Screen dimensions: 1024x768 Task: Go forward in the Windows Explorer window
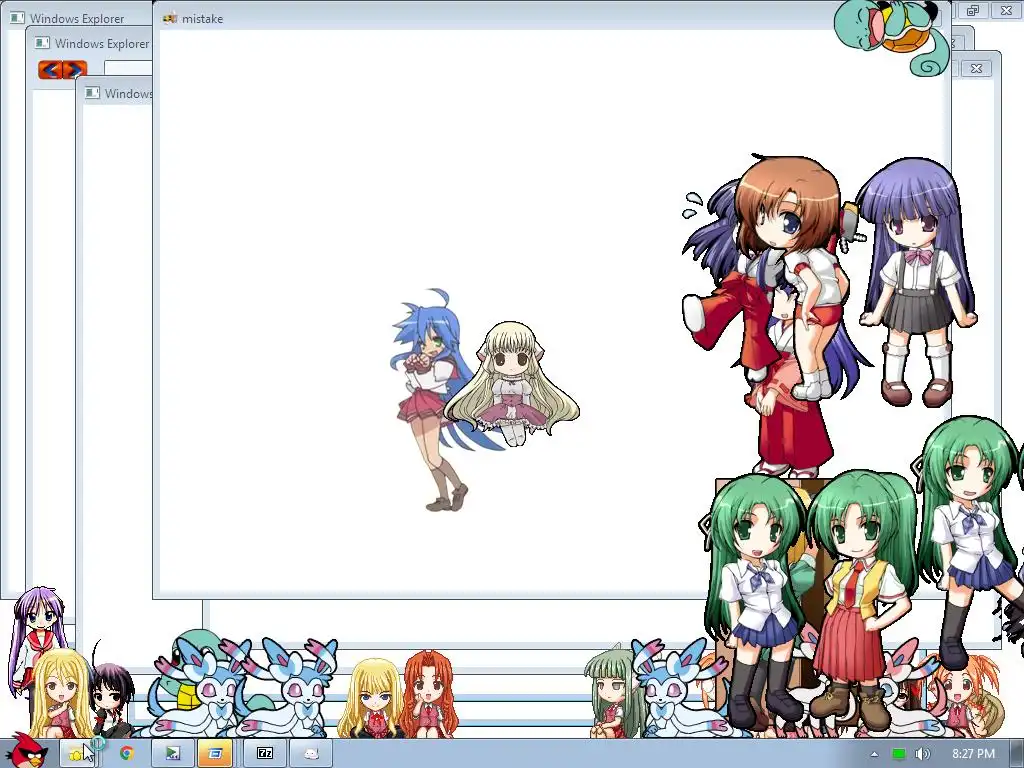click(x=74, y=69)
